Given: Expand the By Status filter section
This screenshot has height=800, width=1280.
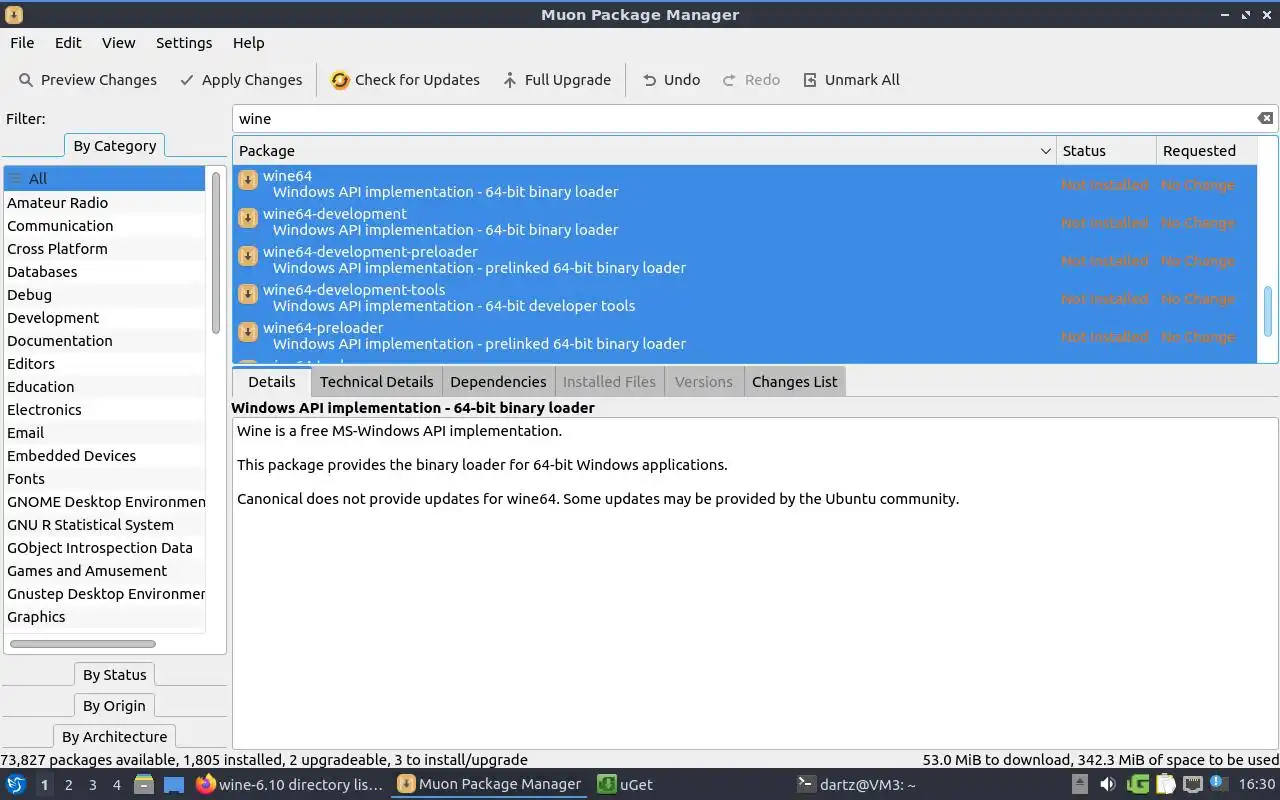Looking at the screenshot, I should point(115,675).
